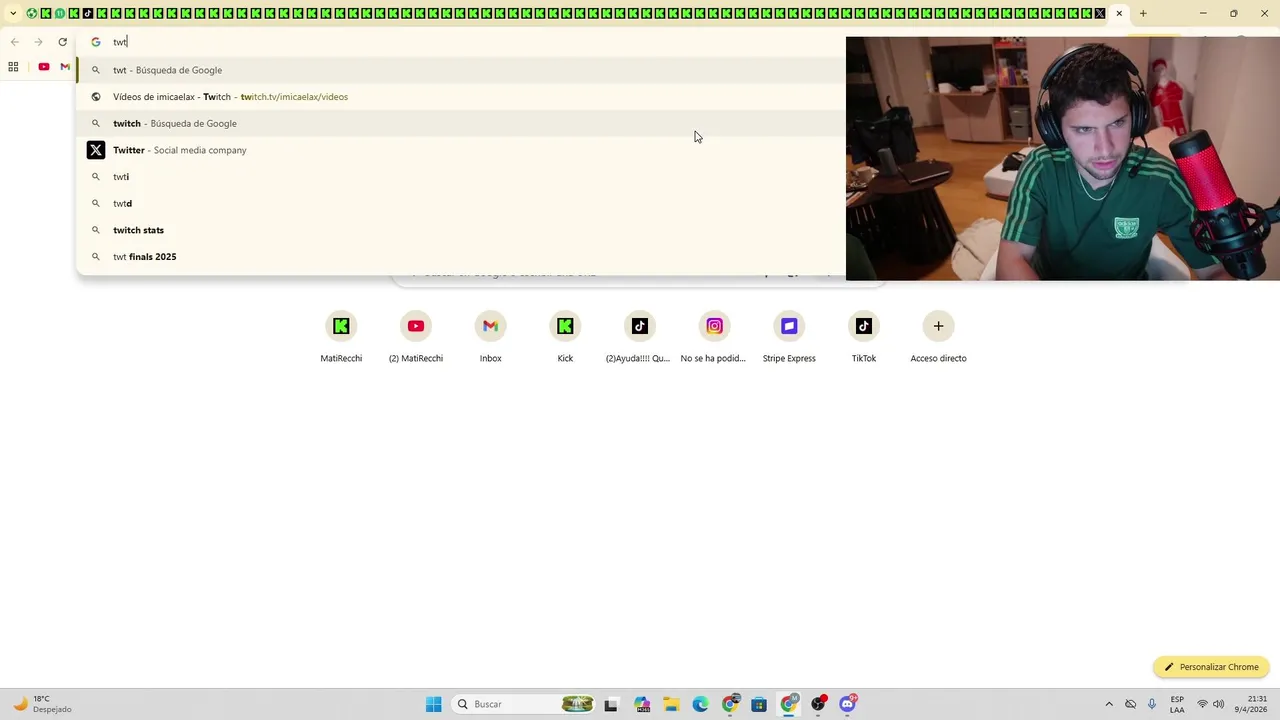The height and width of the screenshot is (720, 1280).
Task: Select 'twt finals 2025' suggestion
Action: pos(460,257)
